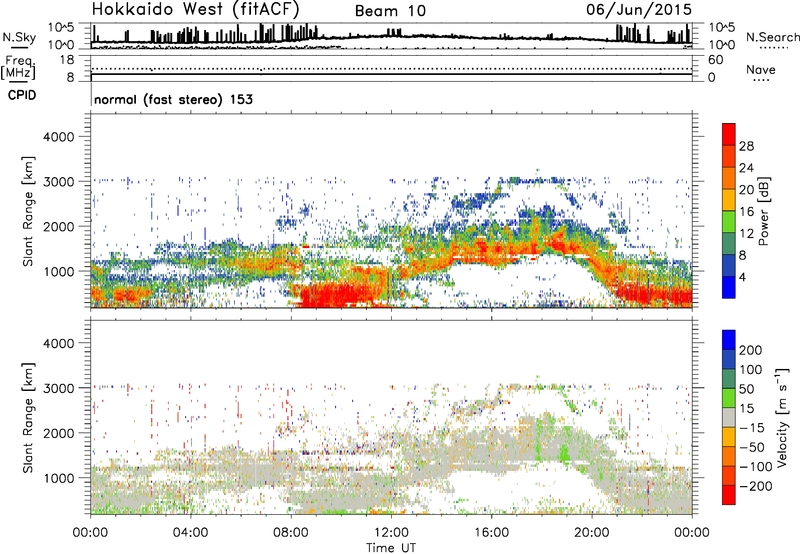Screen dimensions: 800x554
Task: Click the leftmost 00:00 time tick label
Action: coord(90,533)
